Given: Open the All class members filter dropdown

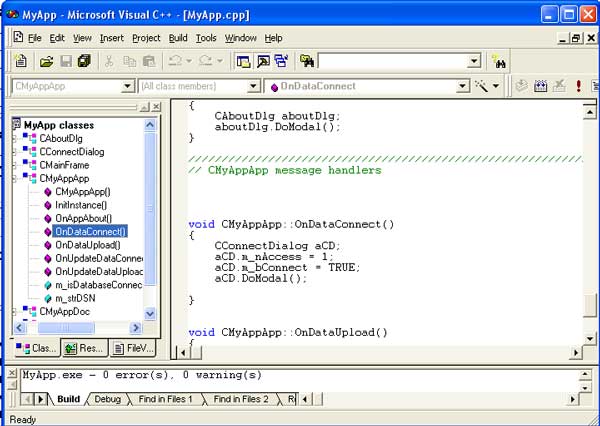Looking at the screenshot, I should point(253,86).
